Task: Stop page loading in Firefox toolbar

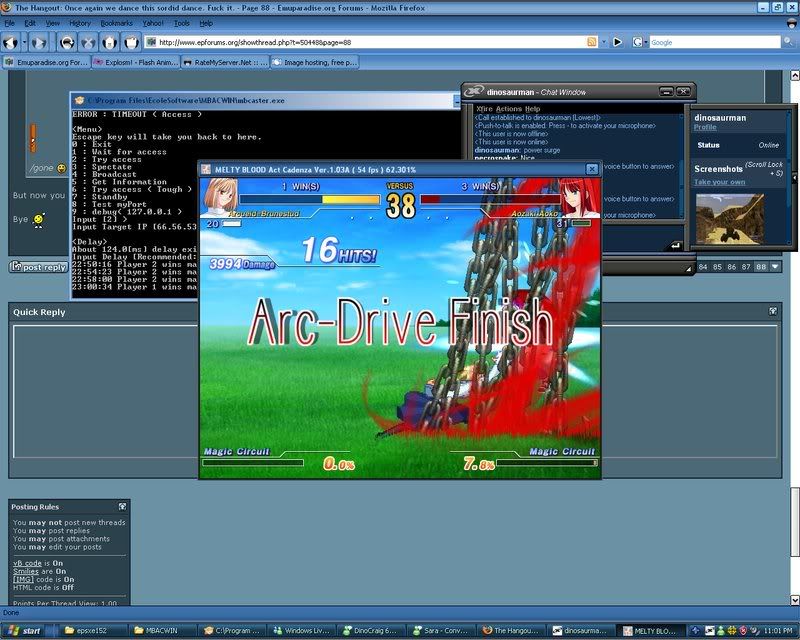Action: pyautogui.click(x=88, y=42)
